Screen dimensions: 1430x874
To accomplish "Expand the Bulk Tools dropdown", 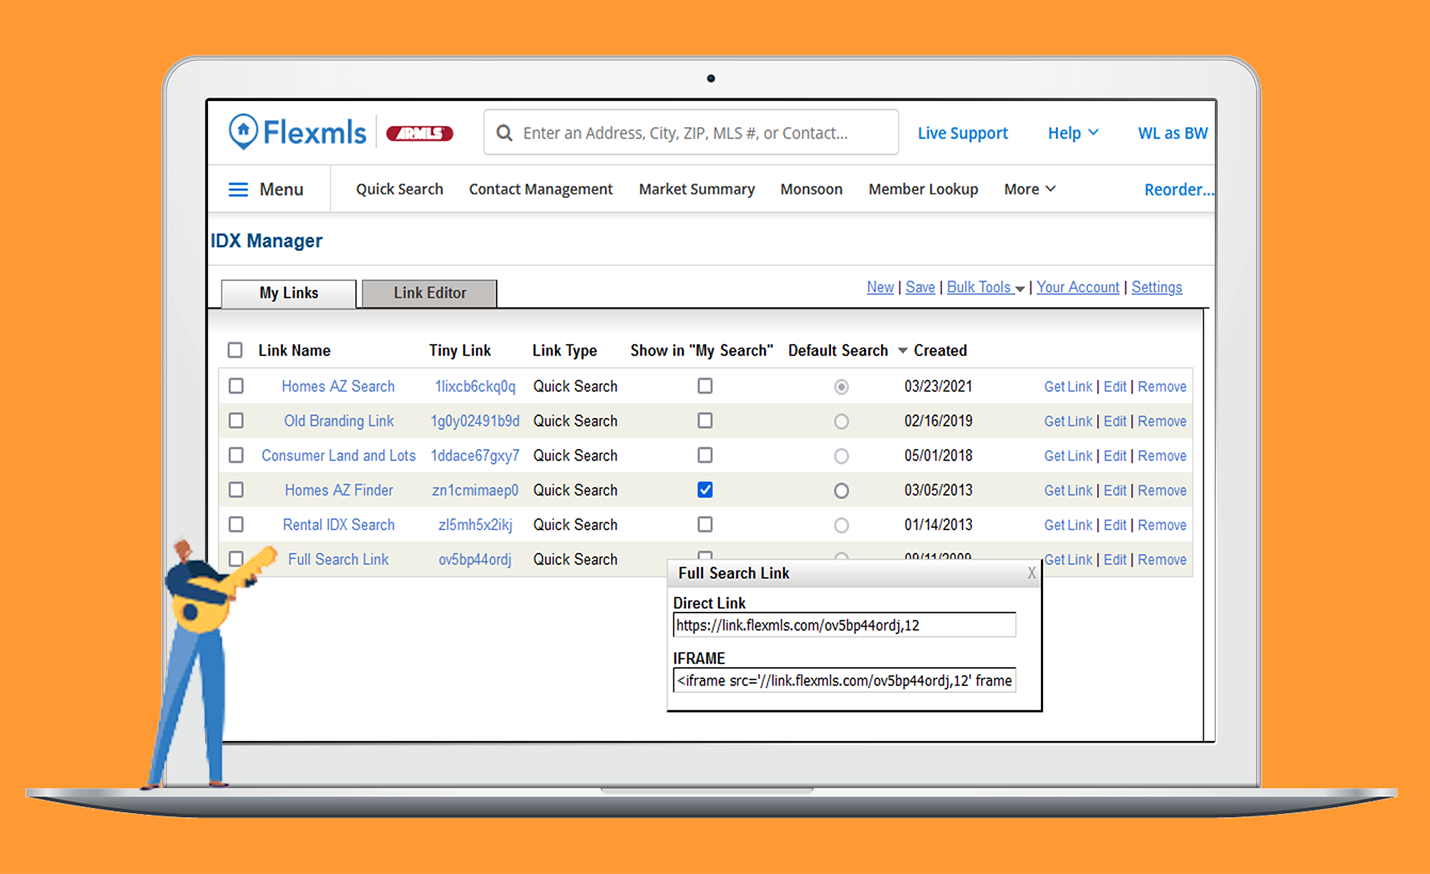I will pyautogui.click(x=985, y=287).
